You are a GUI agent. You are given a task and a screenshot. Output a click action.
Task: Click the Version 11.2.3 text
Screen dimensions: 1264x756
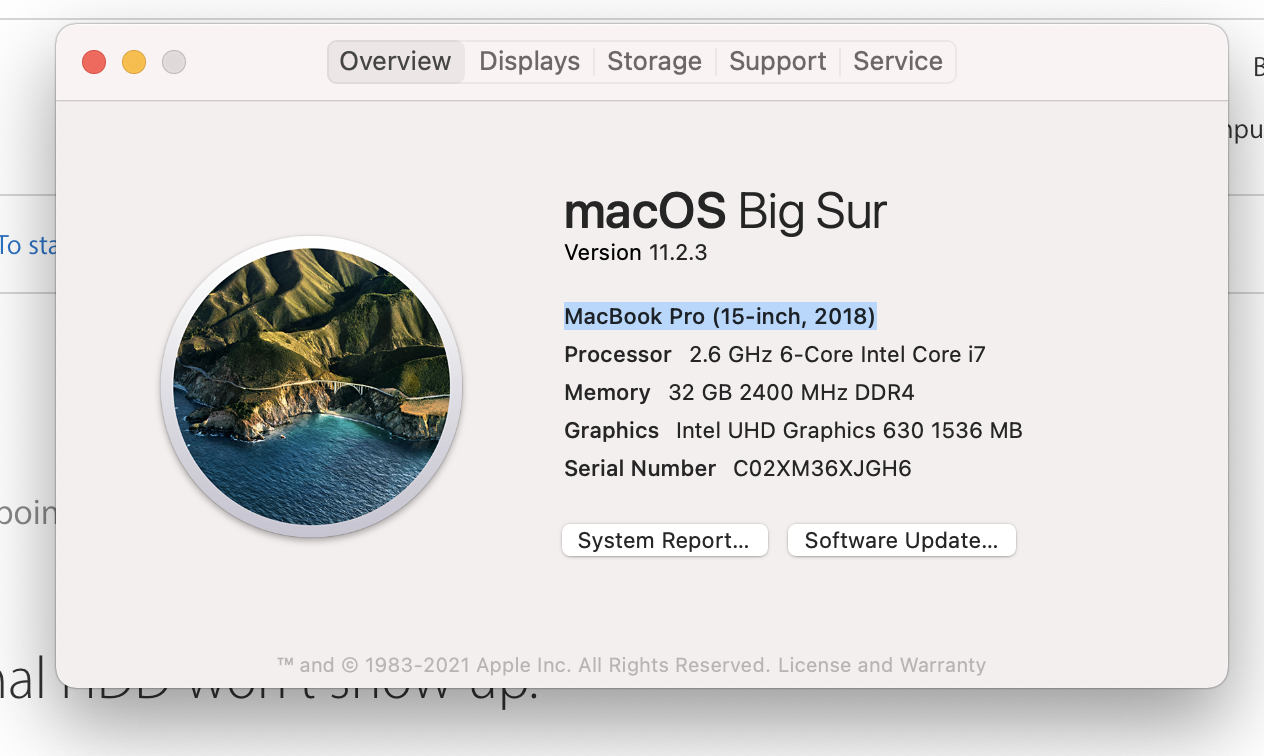point(635,252)
